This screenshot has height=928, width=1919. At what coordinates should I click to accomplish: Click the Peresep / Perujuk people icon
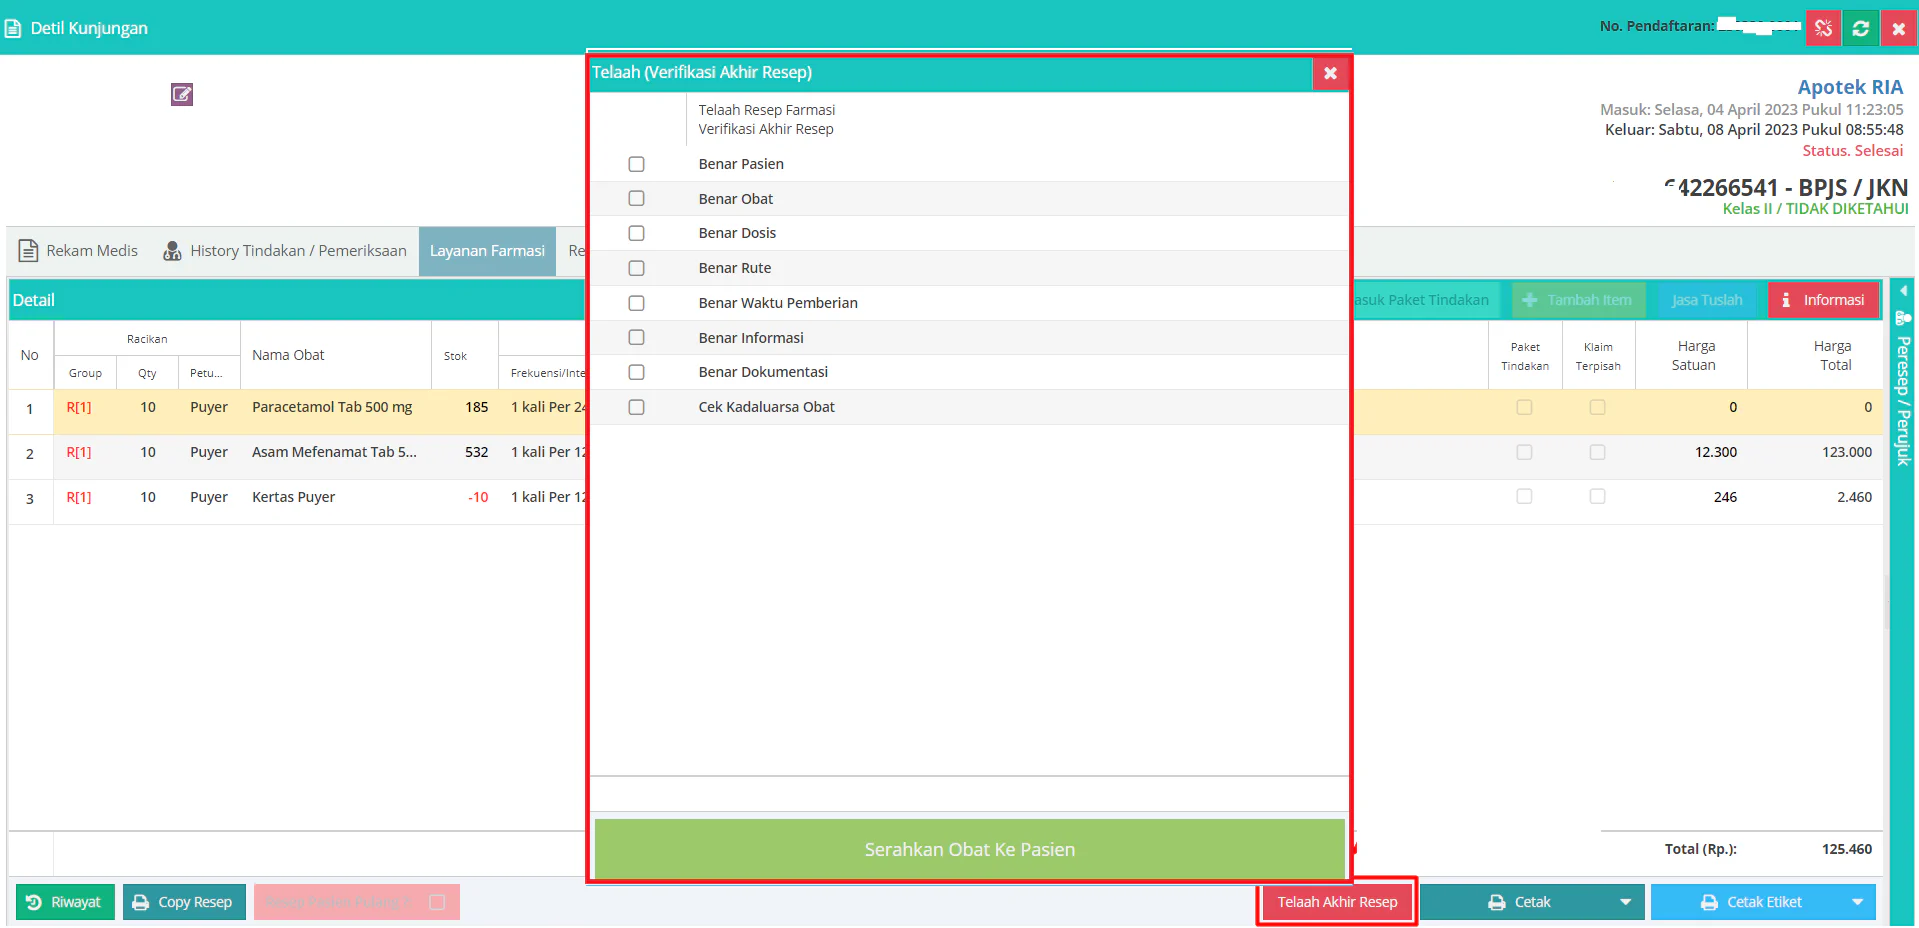tap(1903, 318)
